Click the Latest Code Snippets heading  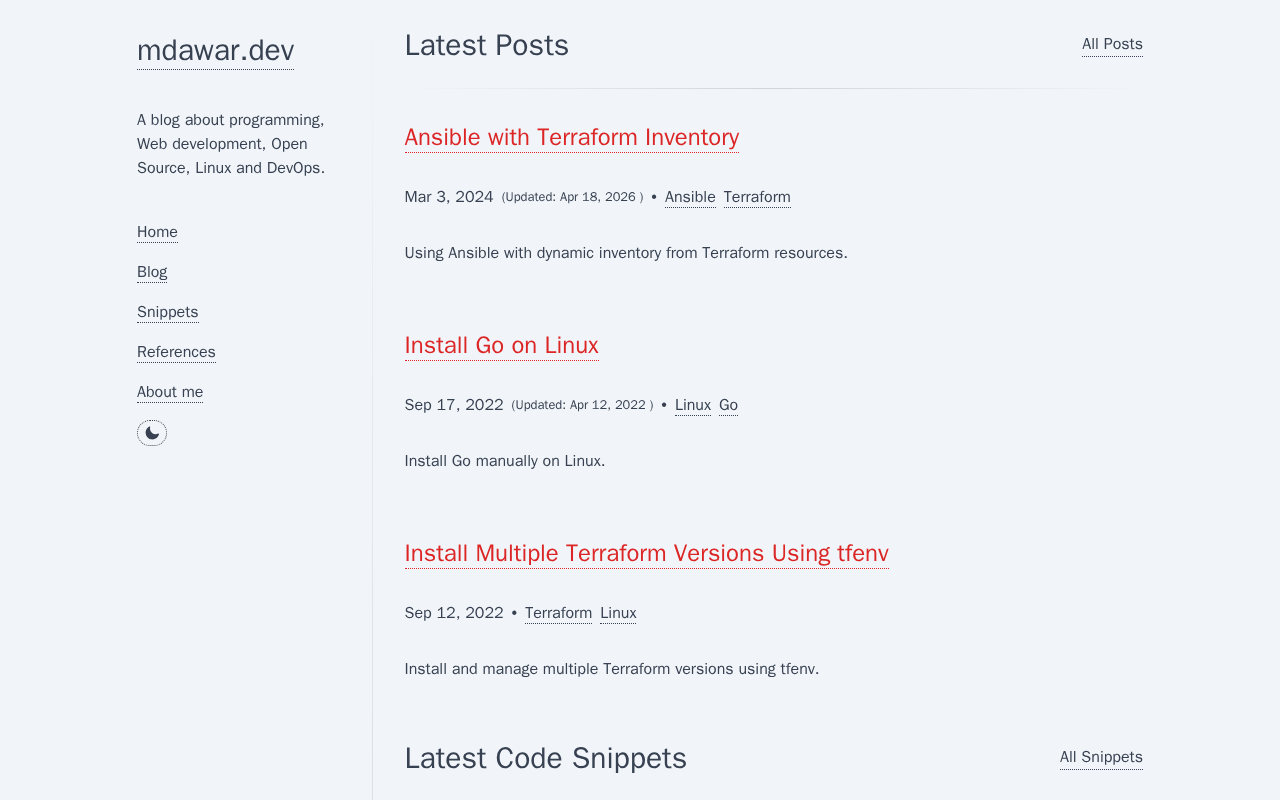[545, 758]
